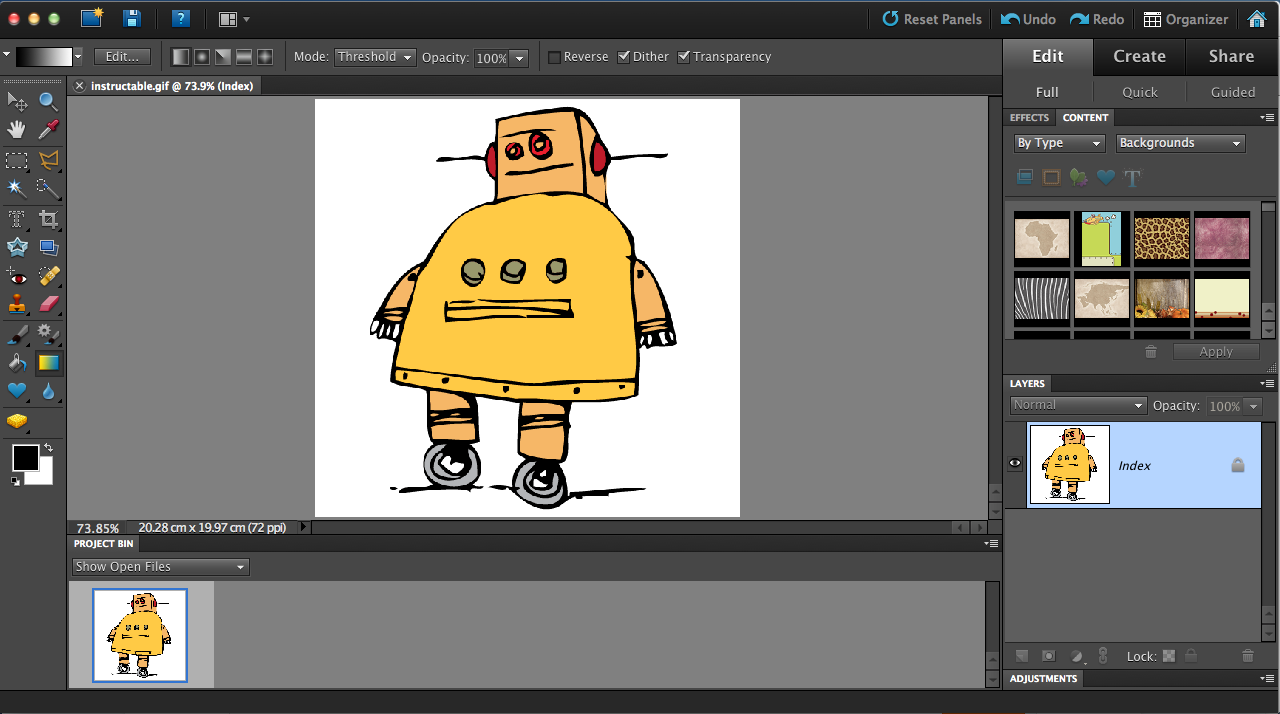Click the Redo button

[x=1097, y=19]
